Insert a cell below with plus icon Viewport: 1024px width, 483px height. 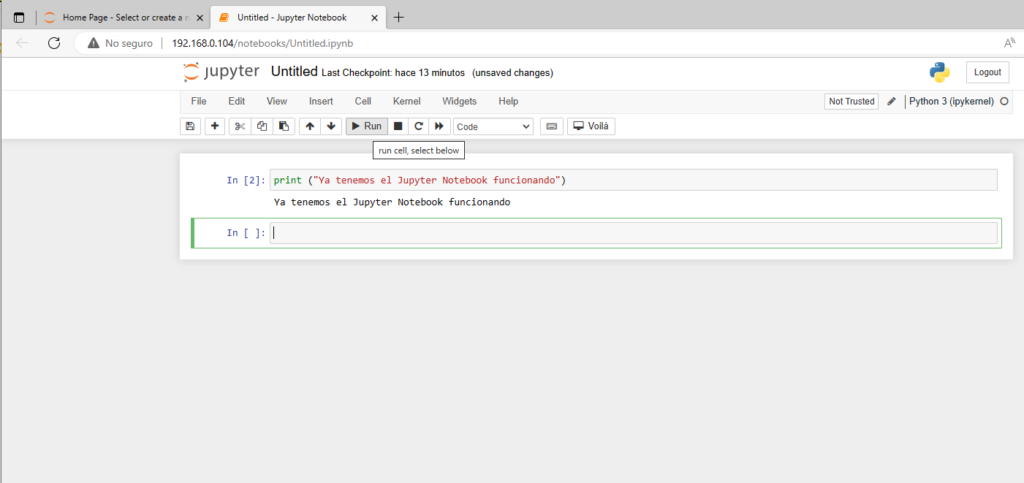click(215, 126)
